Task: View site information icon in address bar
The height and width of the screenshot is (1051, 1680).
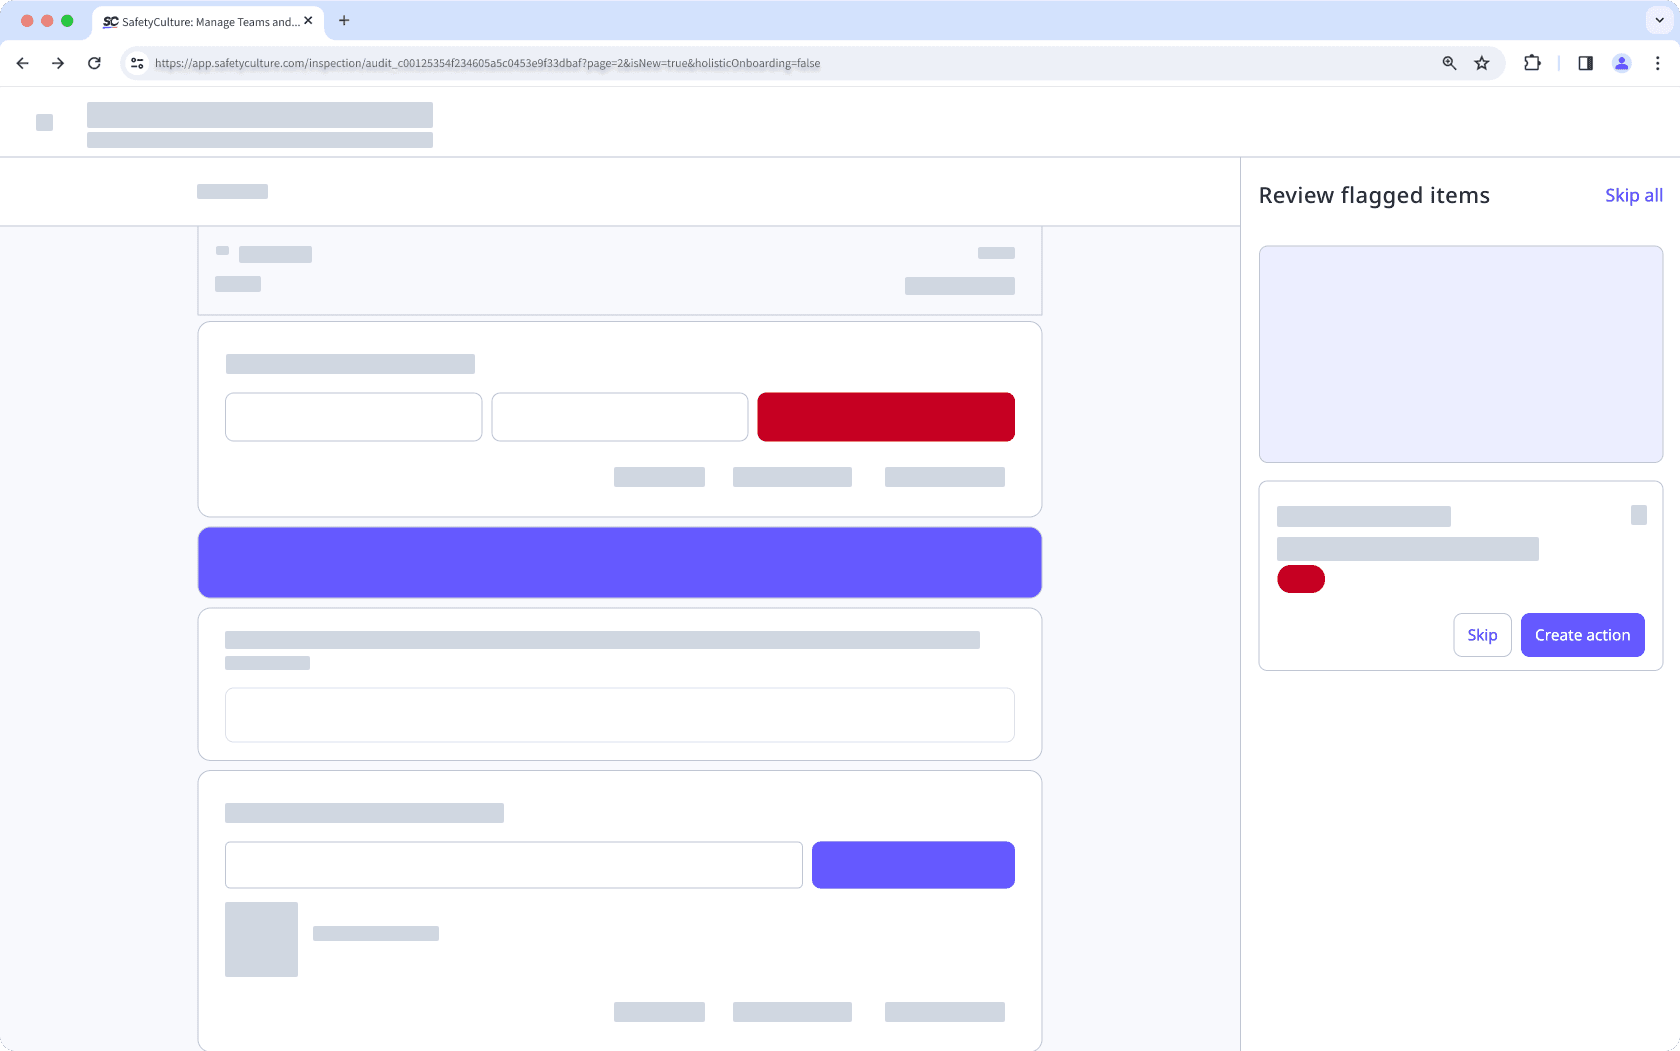Action: click(138, 63)
